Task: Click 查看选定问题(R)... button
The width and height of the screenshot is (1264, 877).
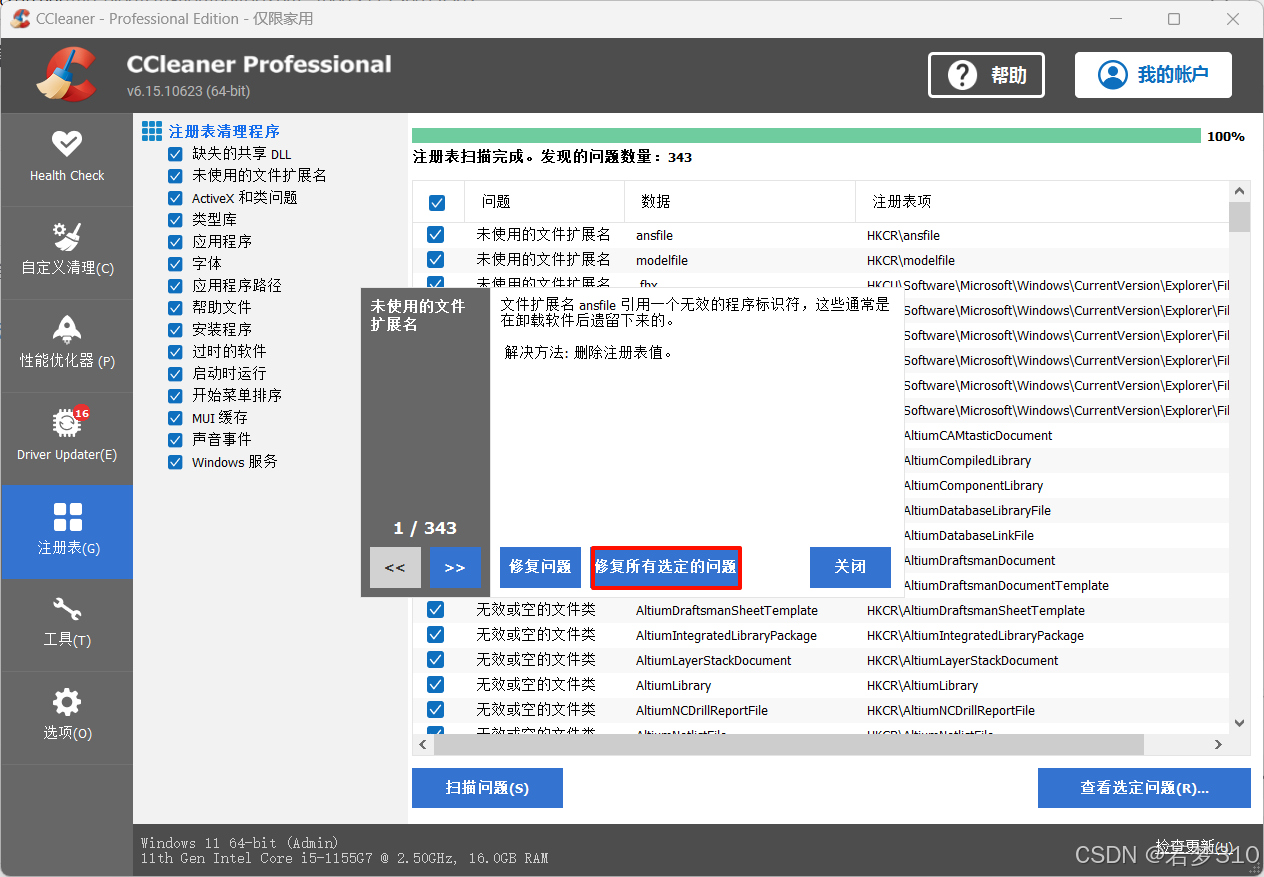Action: pyautogui.click(x=1144, y=788)
